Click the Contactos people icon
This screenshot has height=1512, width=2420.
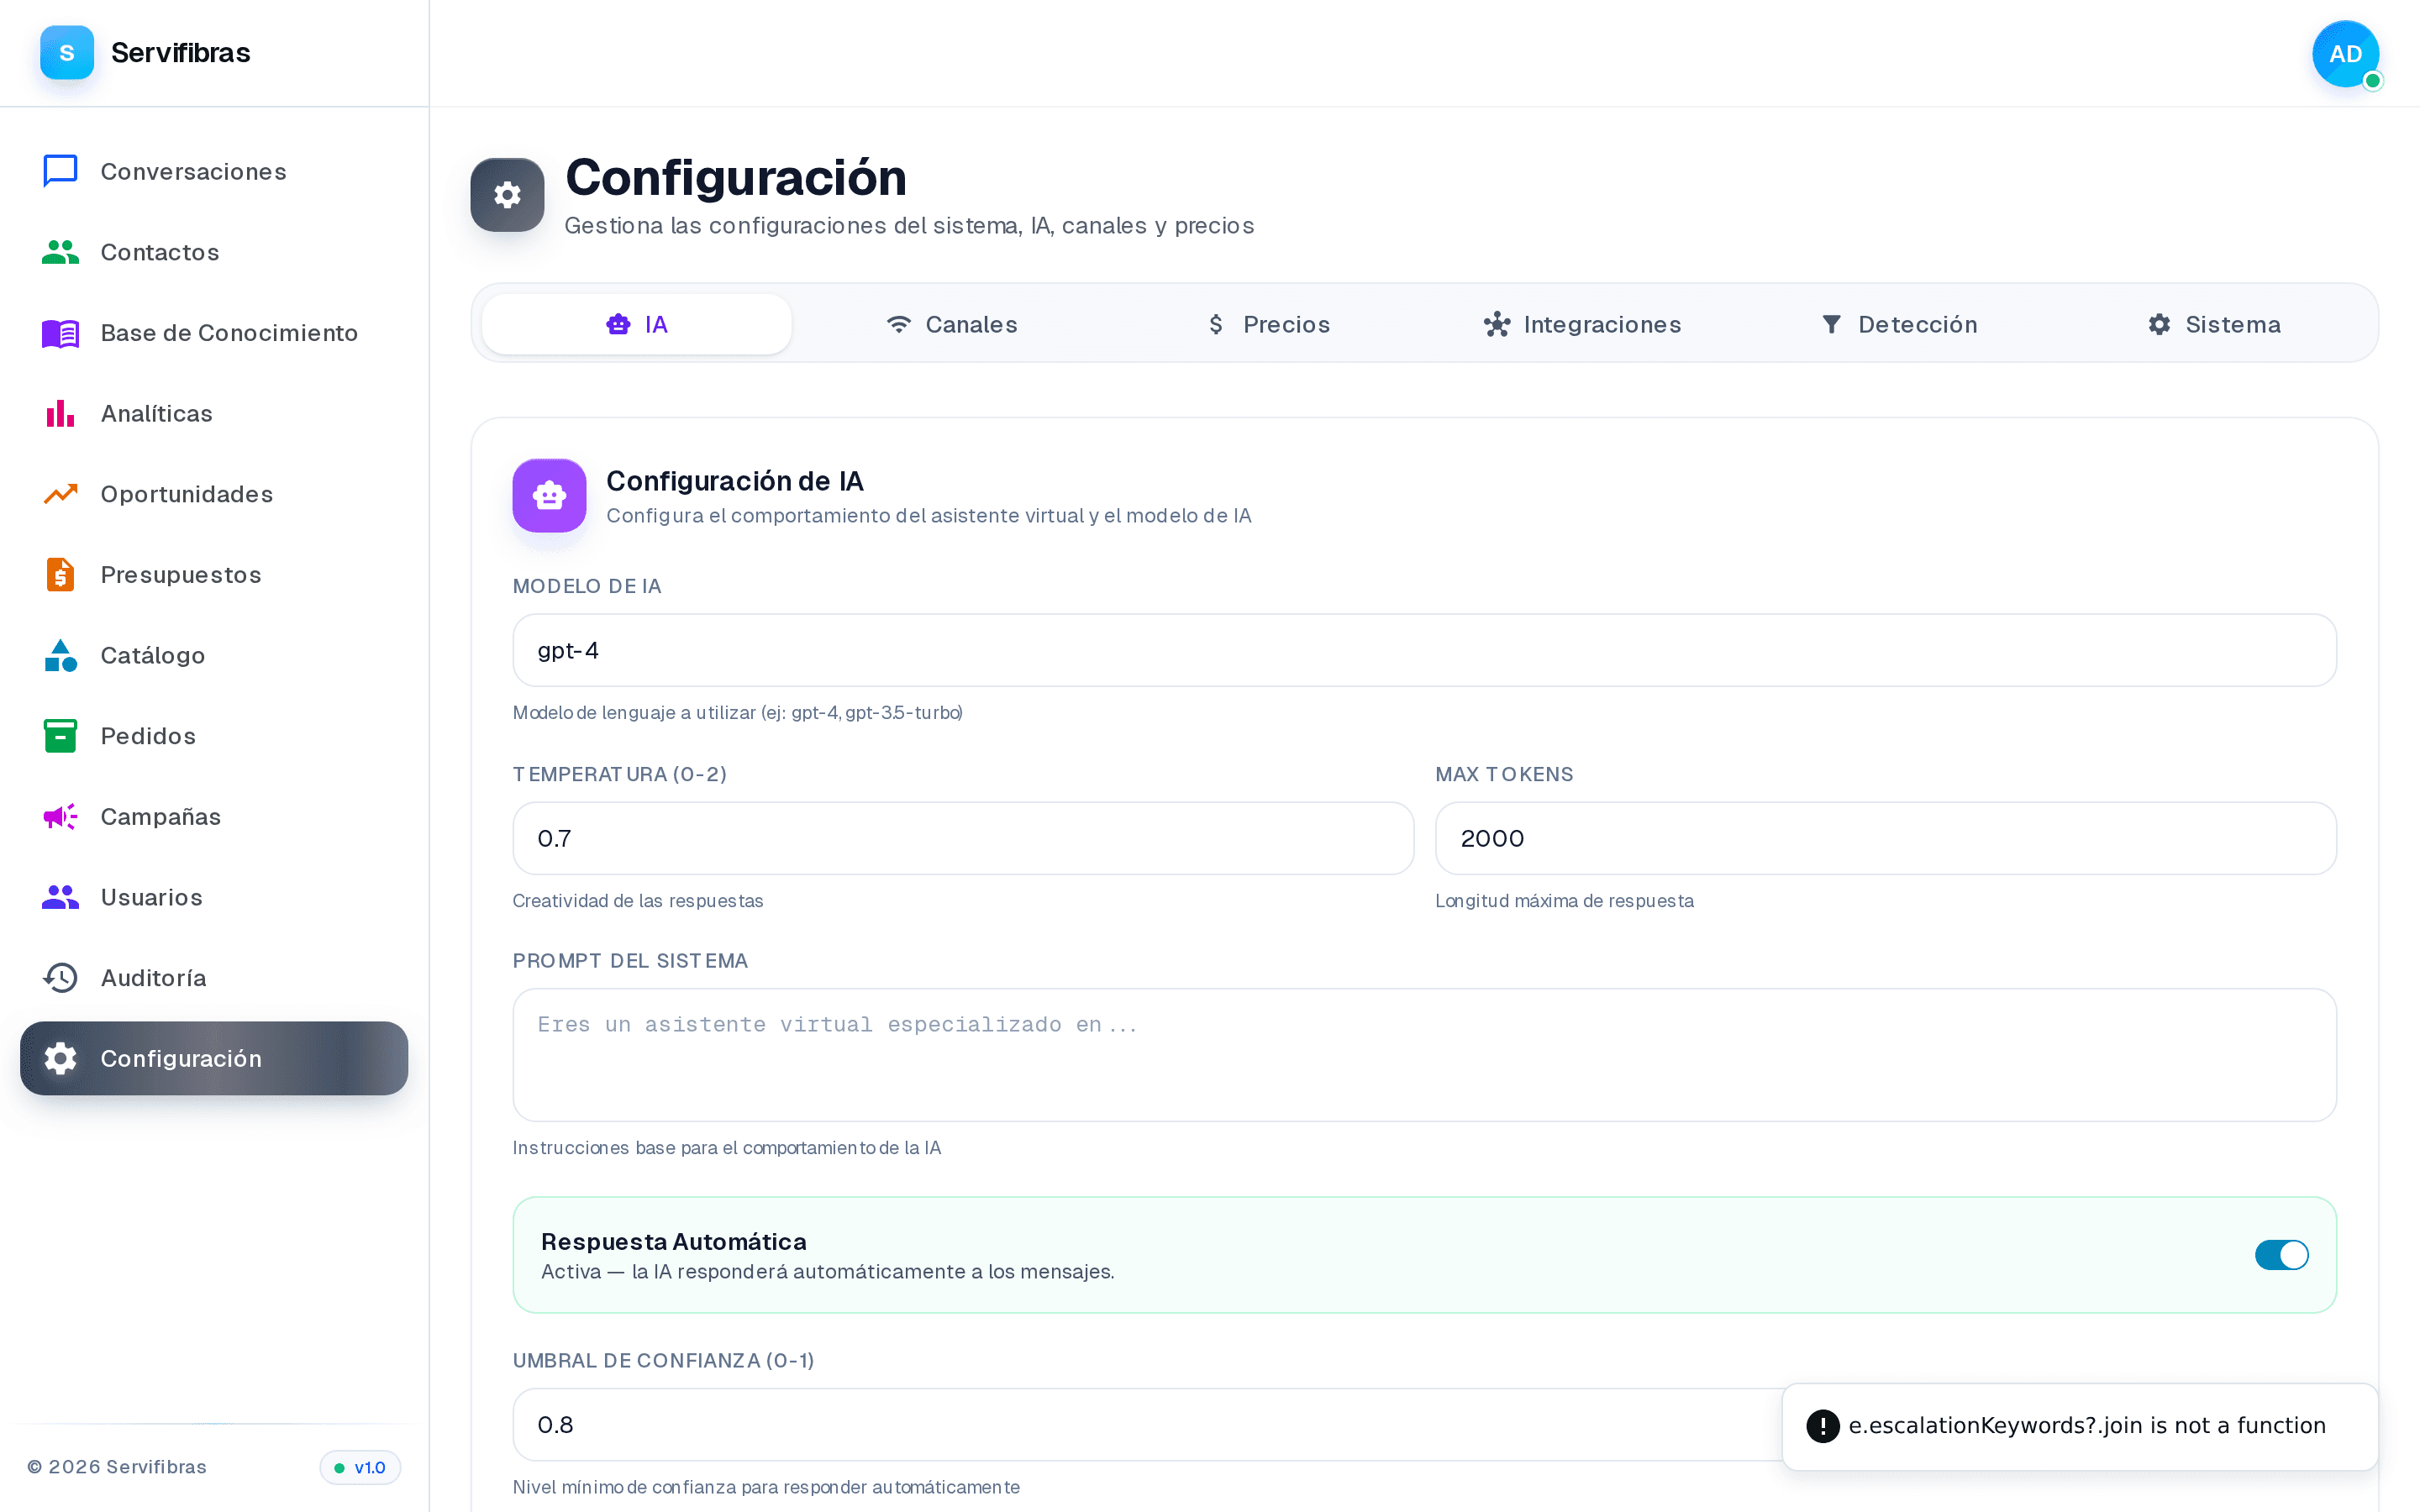(x=60, y=252)
